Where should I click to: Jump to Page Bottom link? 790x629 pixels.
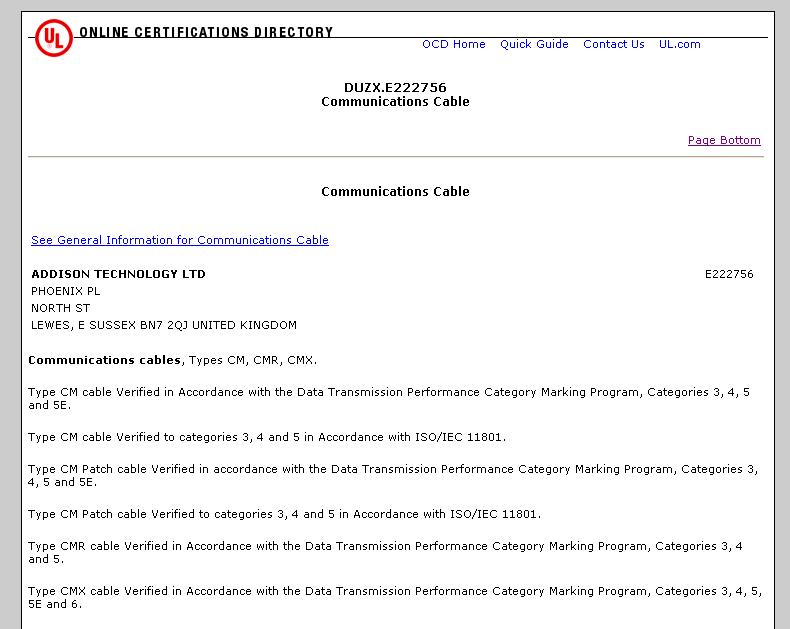click(x=724, y=140)
